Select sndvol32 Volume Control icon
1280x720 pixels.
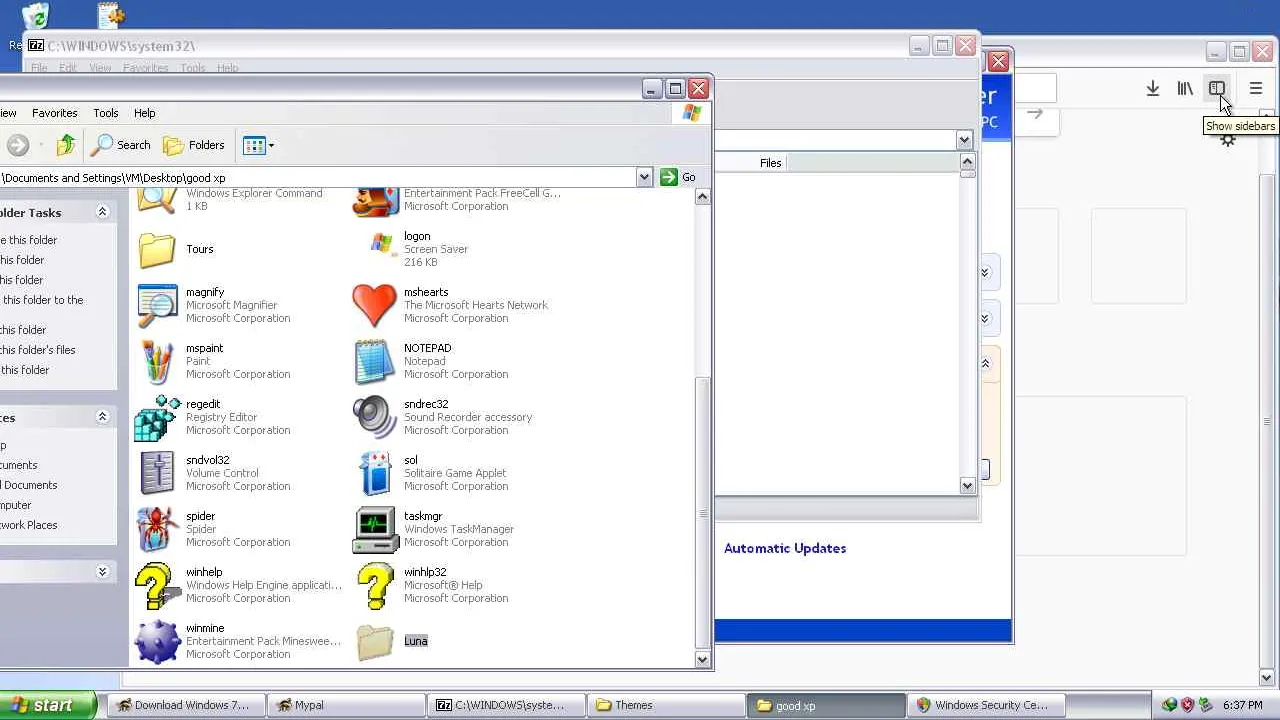(157, 474)
